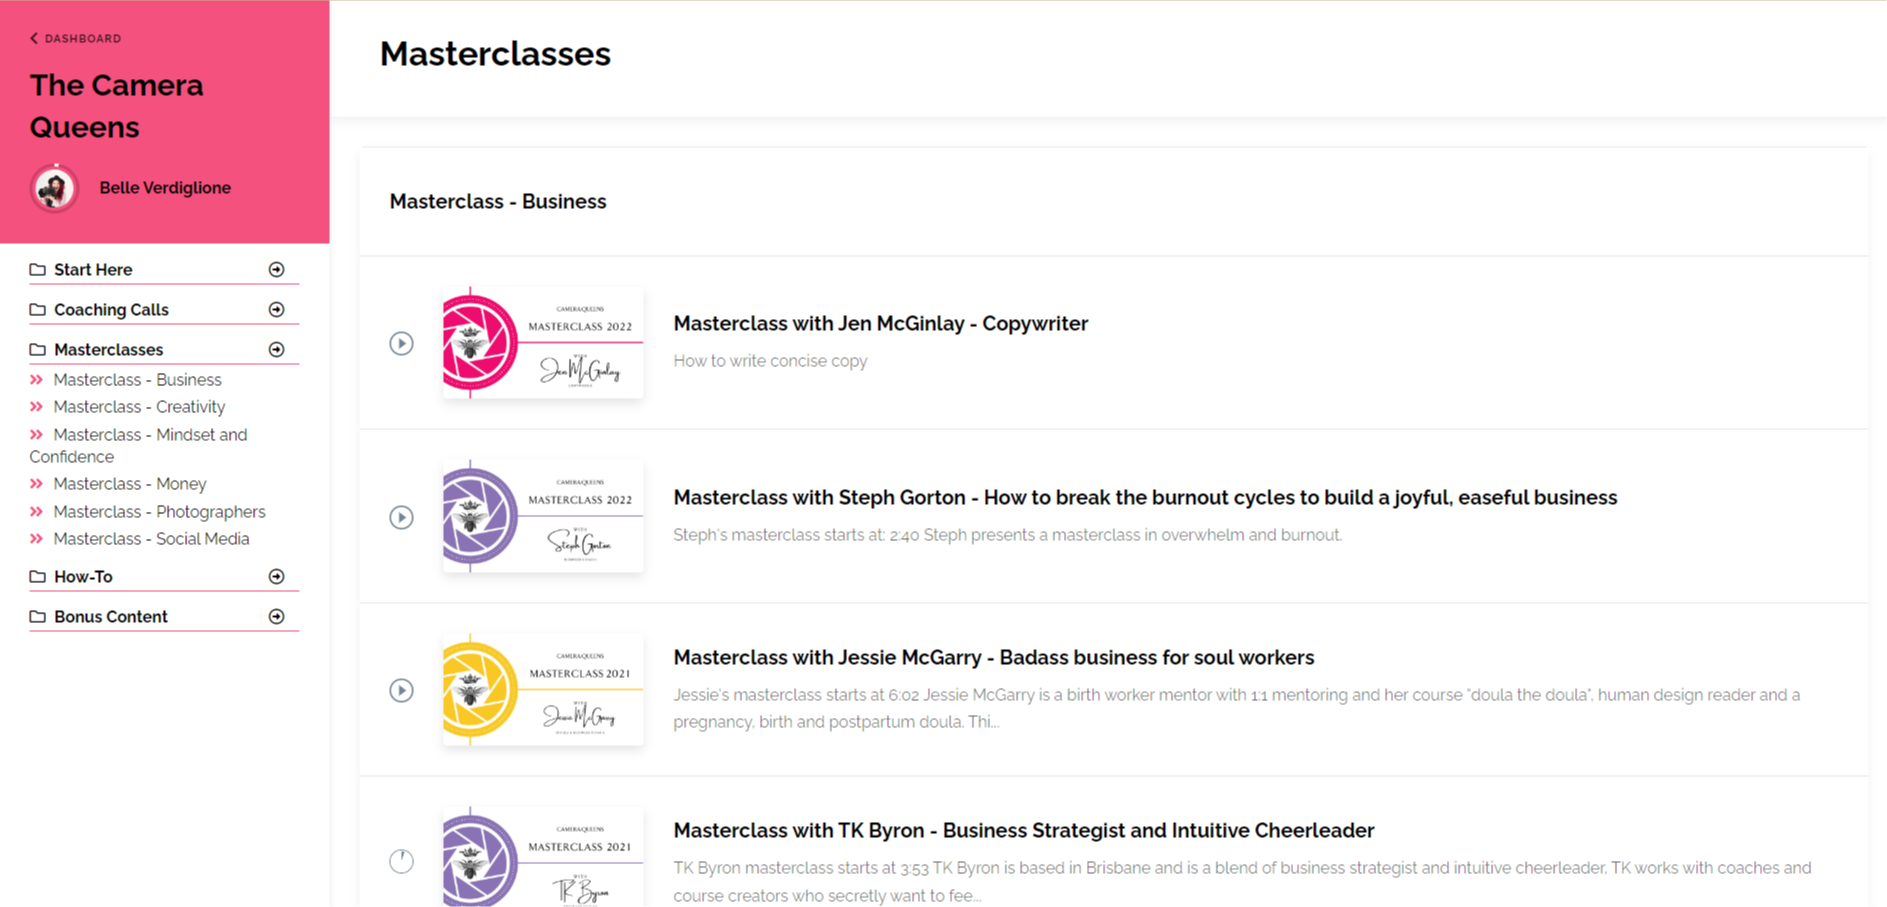Expand the Start Here section arrow
1887x907 pixels.
[277, 270]
